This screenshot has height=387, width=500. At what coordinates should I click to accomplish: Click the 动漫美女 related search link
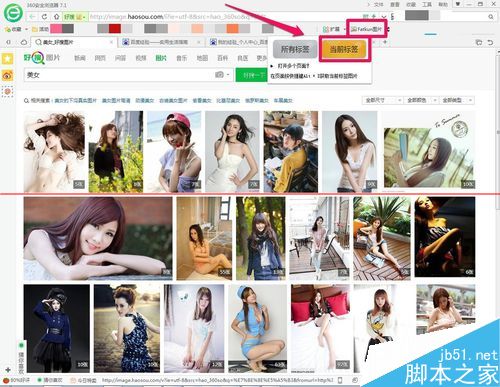145,100
